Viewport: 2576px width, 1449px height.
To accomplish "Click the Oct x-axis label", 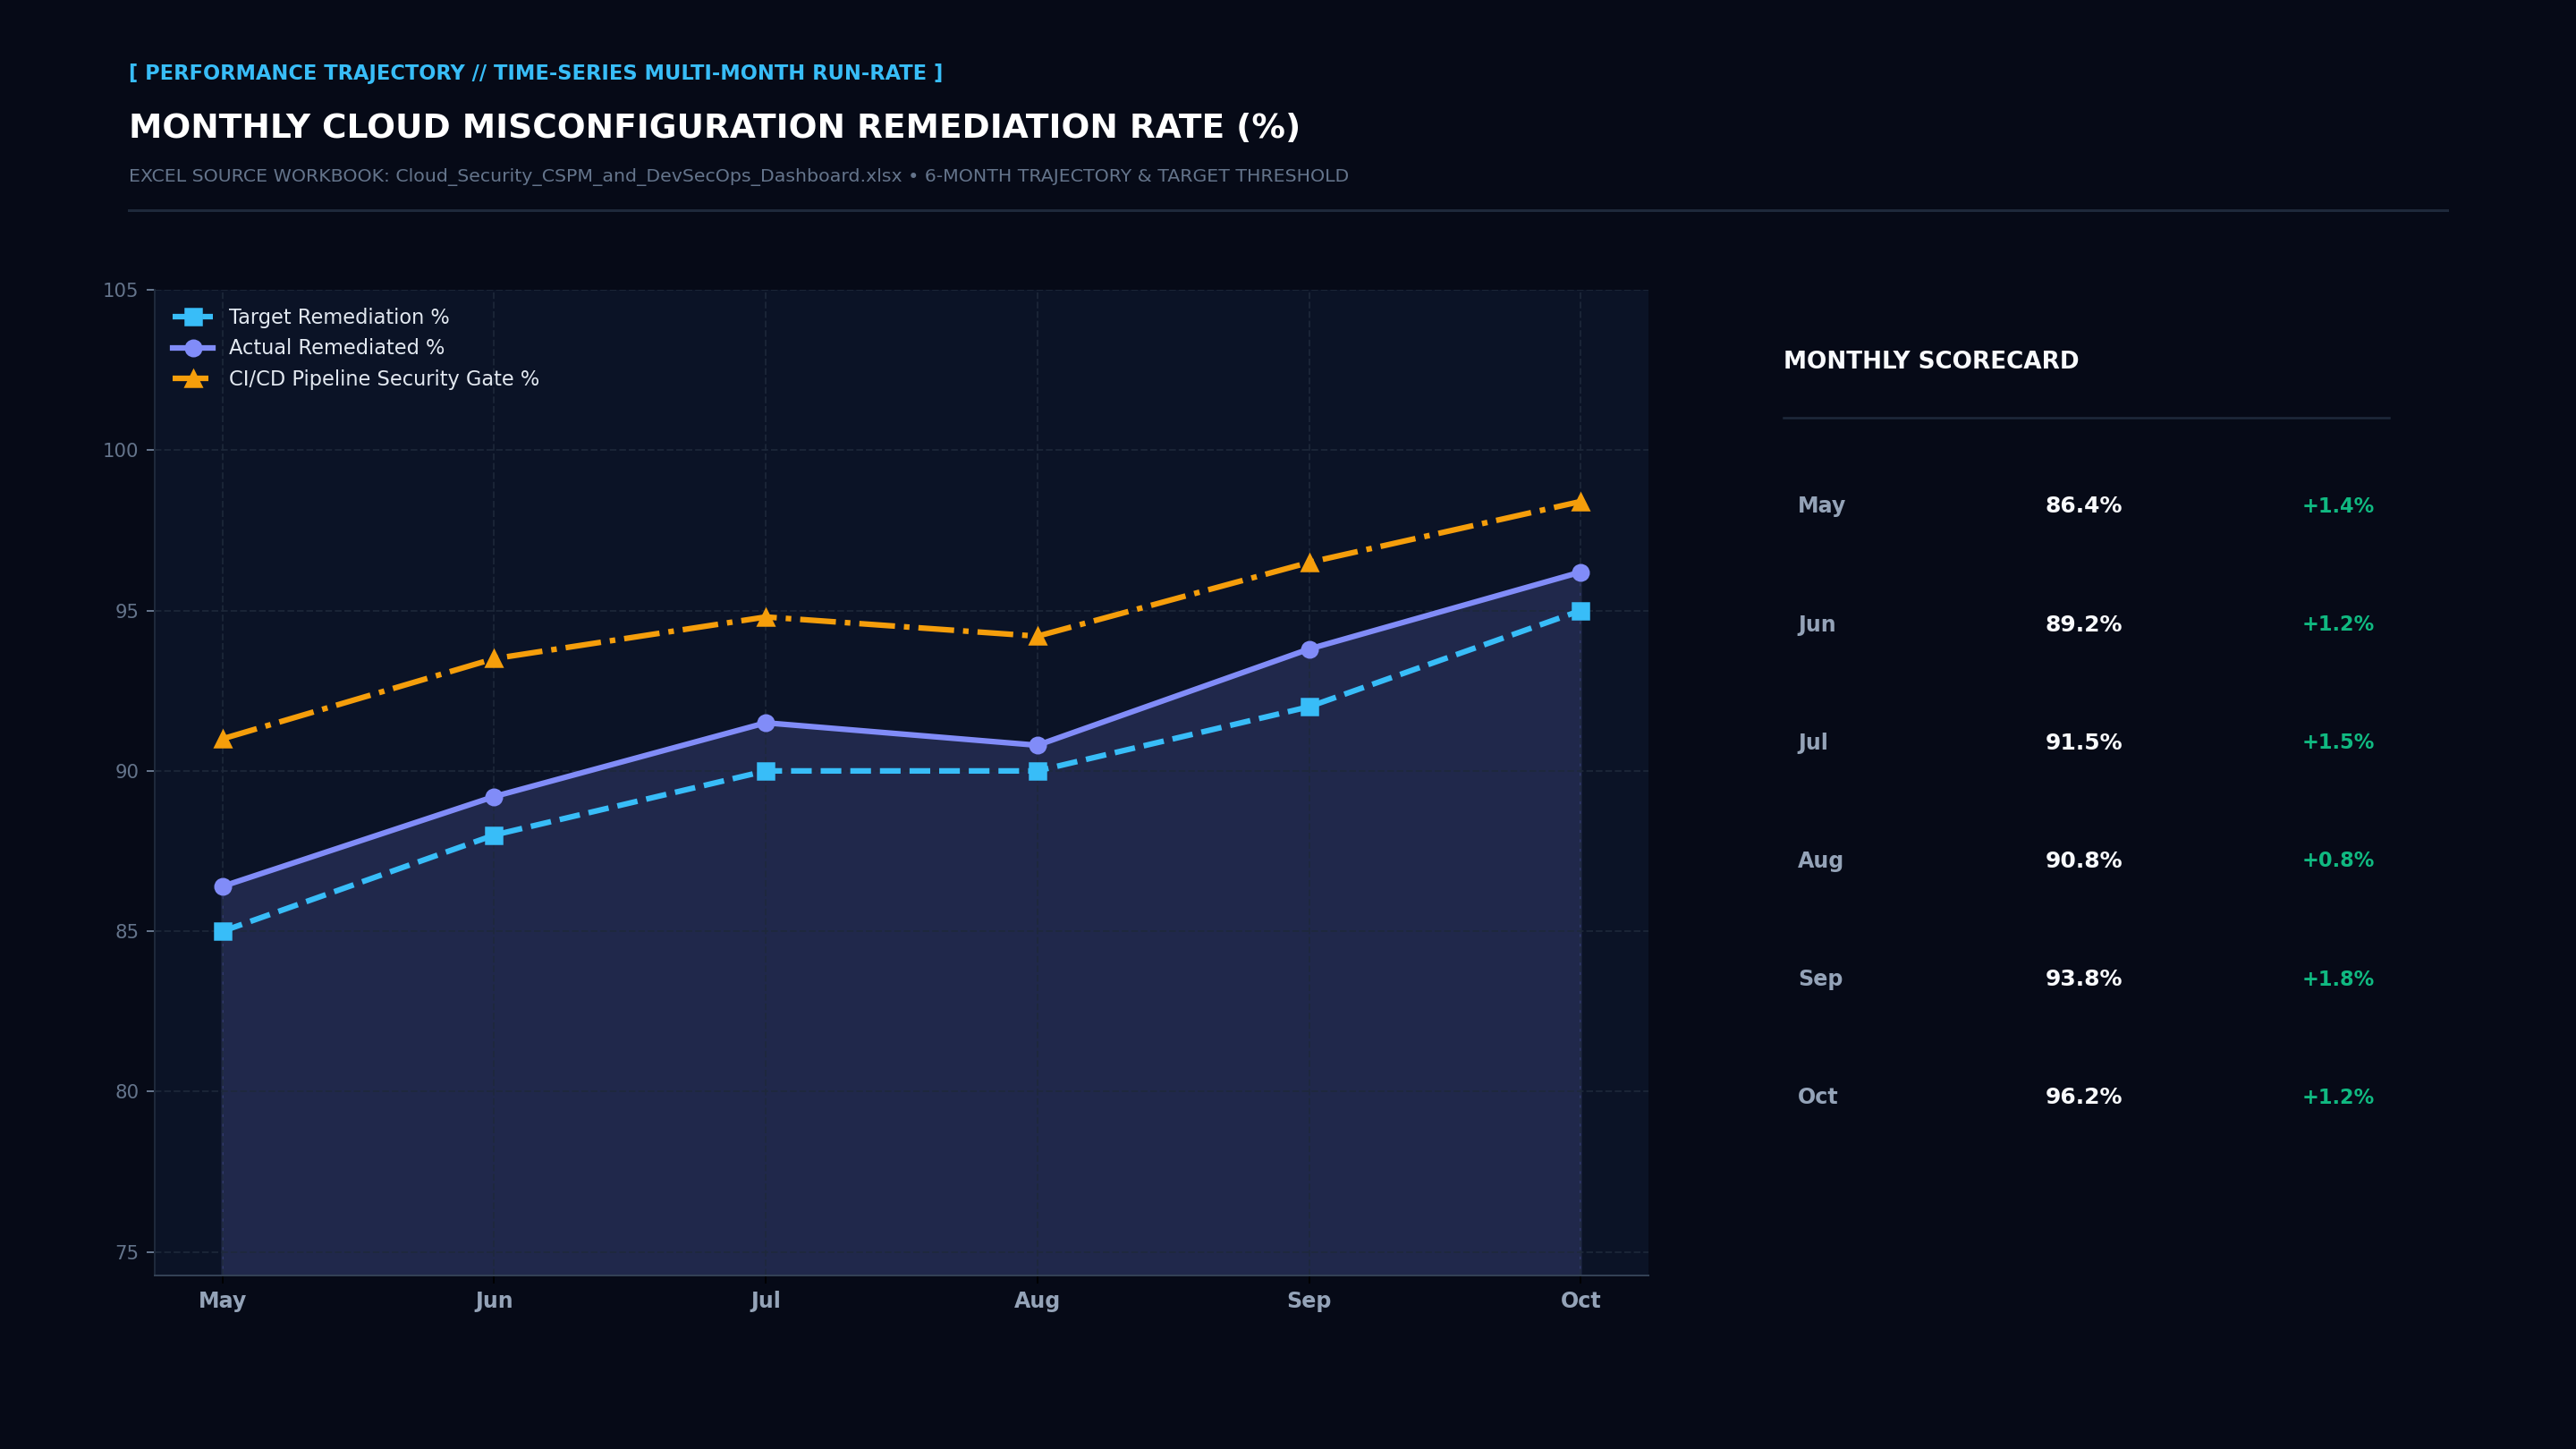I will [1581, 1301].
